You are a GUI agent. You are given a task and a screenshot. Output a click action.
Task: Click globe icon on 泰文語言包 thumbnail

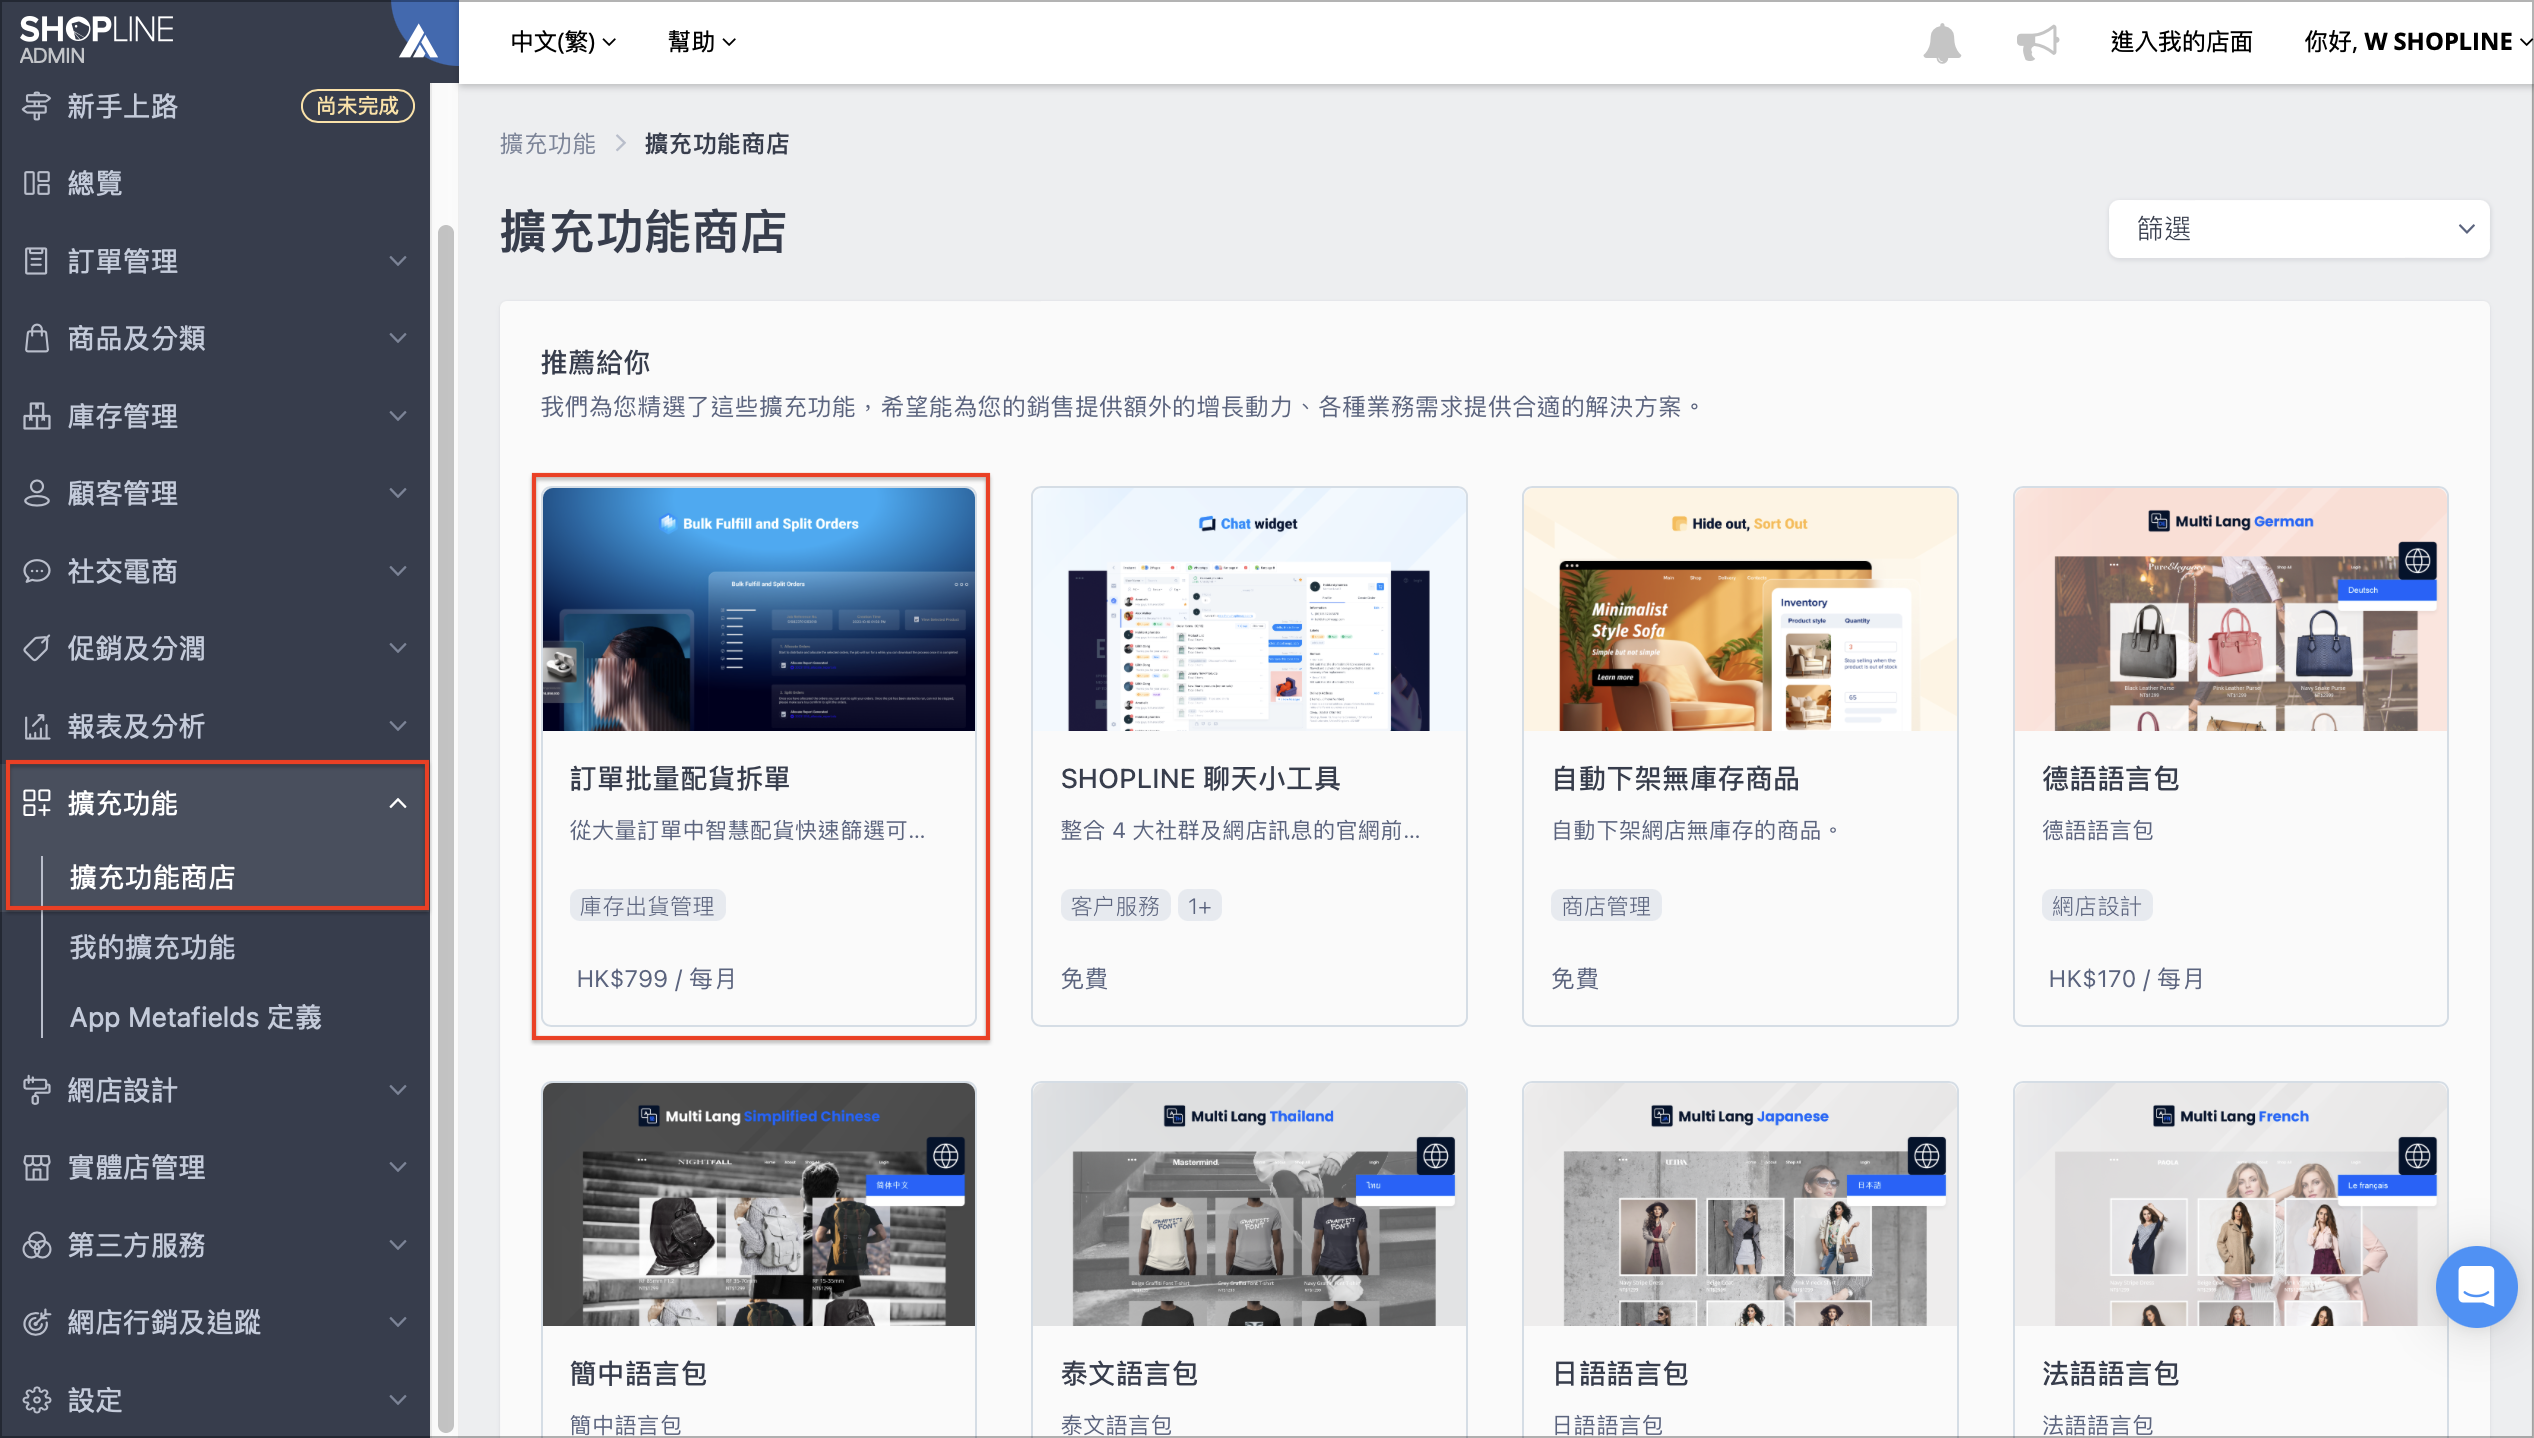coord(1435,1156)
